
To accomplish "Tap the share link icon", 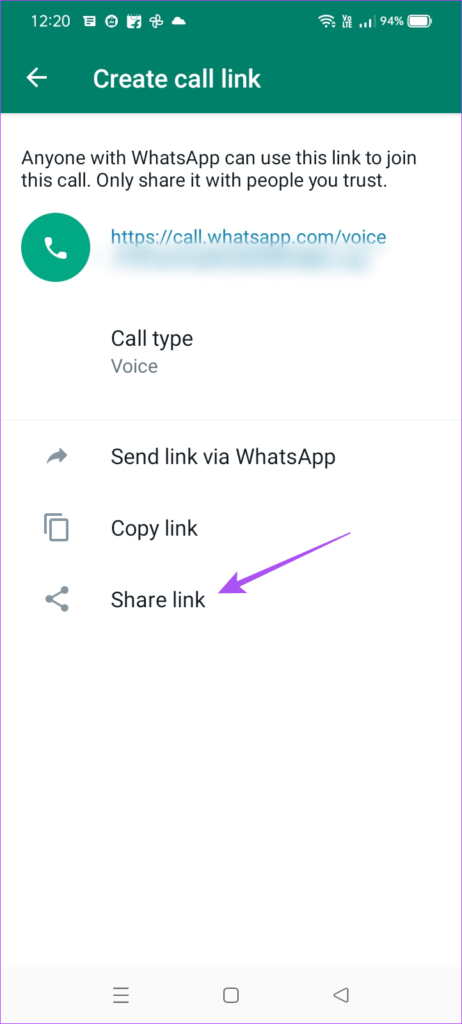I will pos(57,599).
